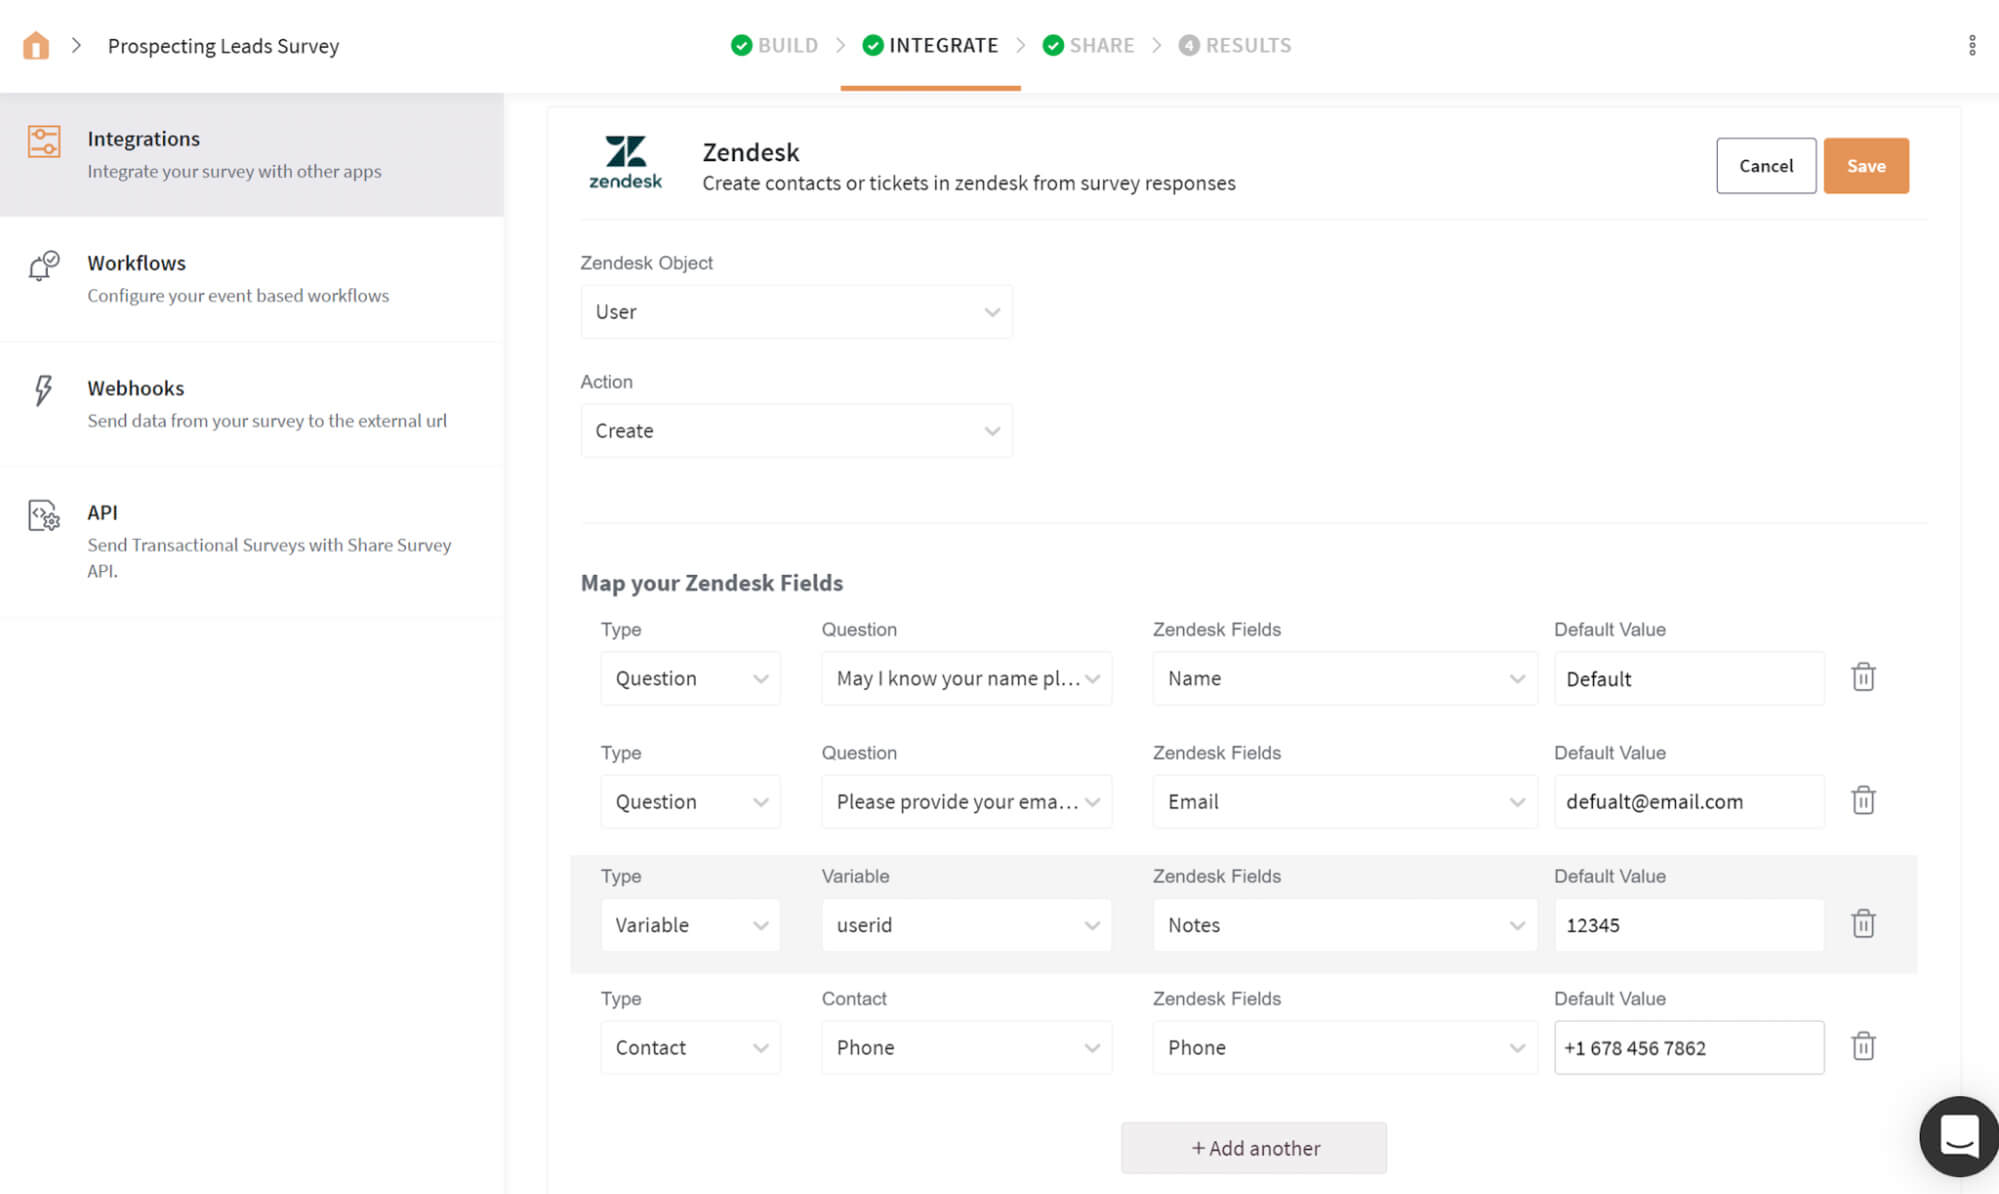Viewport: 1999px width, 1194px height.
Task: Click the defualt@email.com default value field
Action: pyautogui.click(x=1688, y=801)
